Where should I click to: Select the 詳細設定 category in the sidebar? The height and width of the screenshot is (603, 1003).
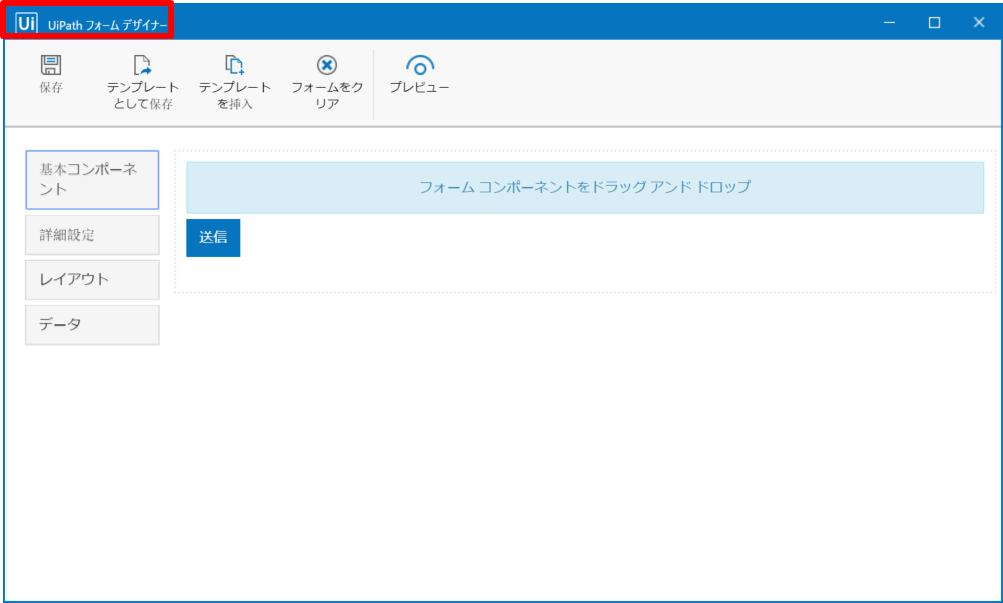pyautogui.click(x=92, y=235)
